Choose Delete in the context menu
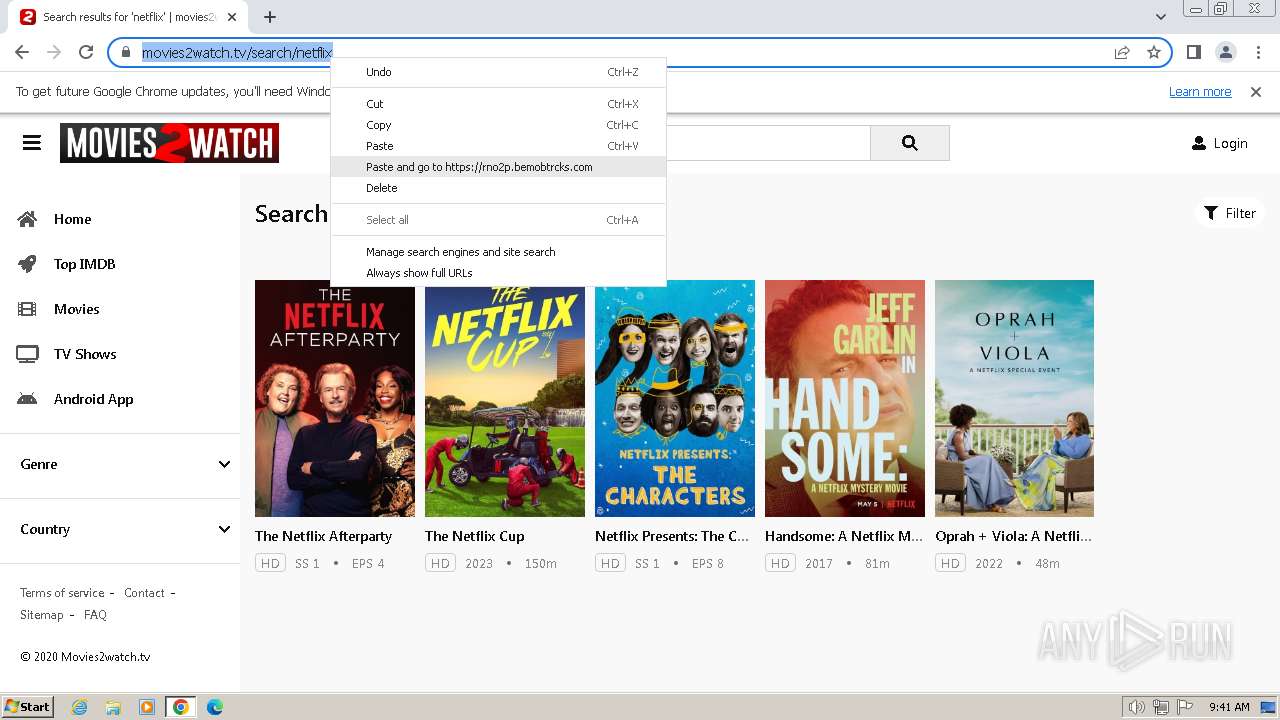The image size is (1280, 720). pyautogui.click(x=498, y=188)
